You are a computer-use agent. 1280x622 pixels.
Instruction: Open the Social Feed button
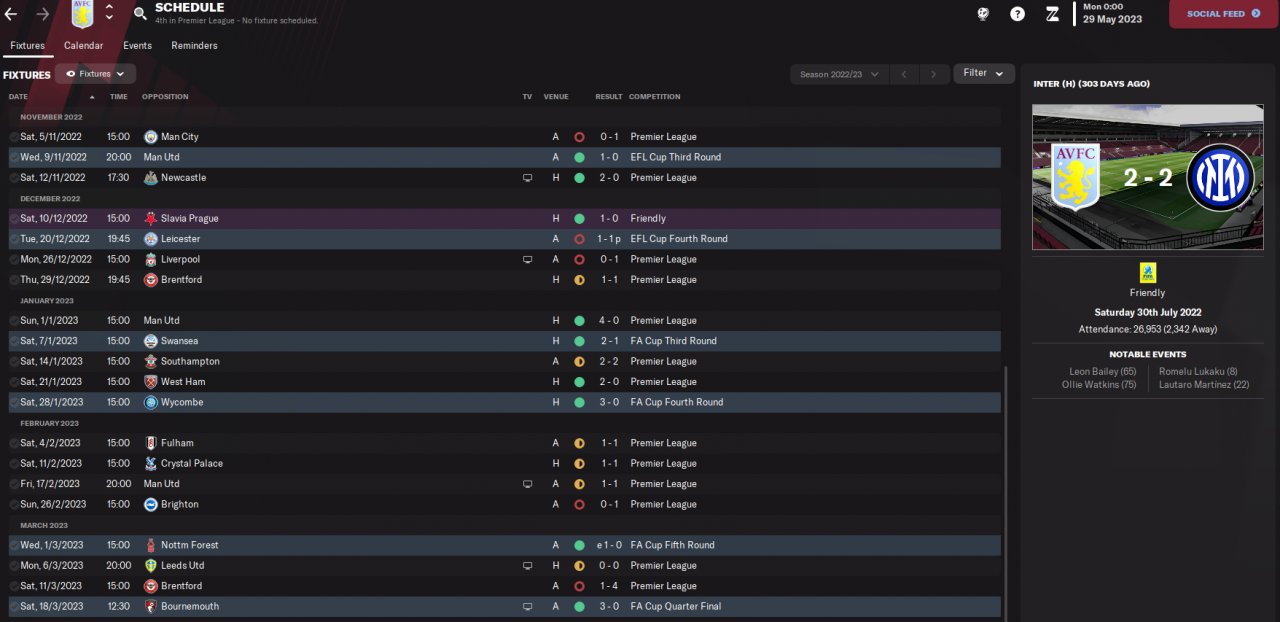tap(1223, 14)
